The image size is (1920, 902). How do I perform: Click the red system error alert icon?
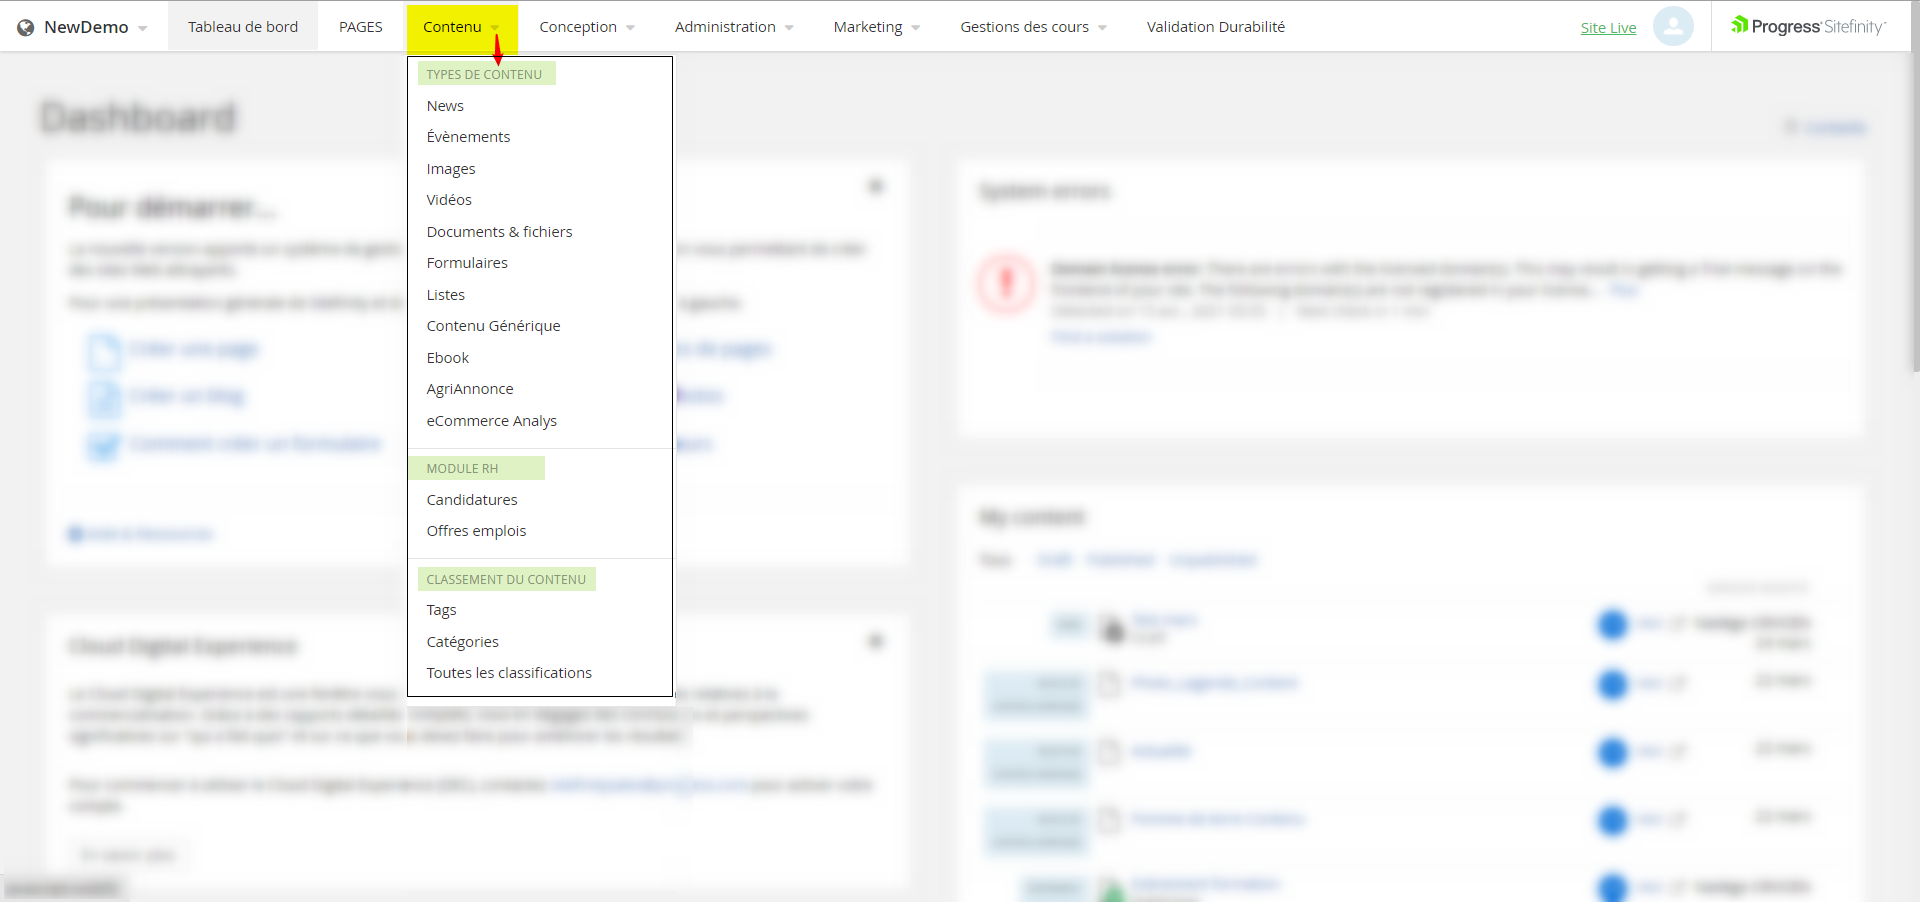1007,283
